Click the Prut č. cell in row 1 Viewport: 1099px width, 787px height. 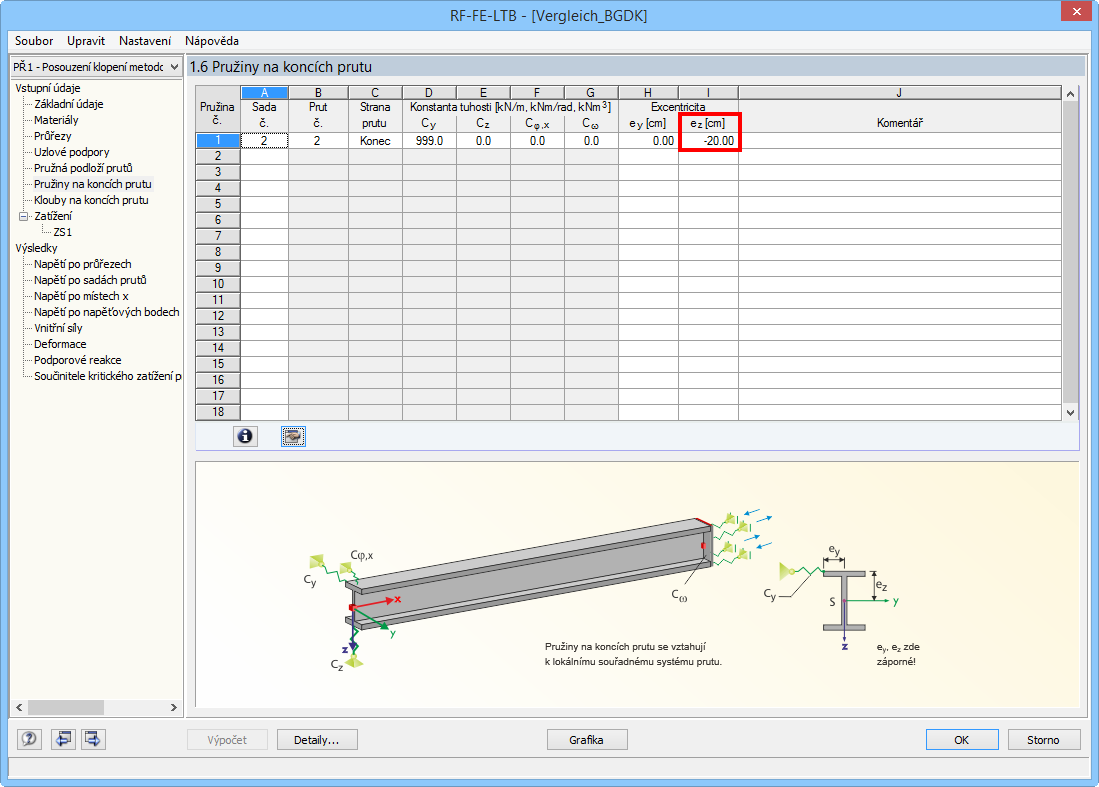pos(318,141)
